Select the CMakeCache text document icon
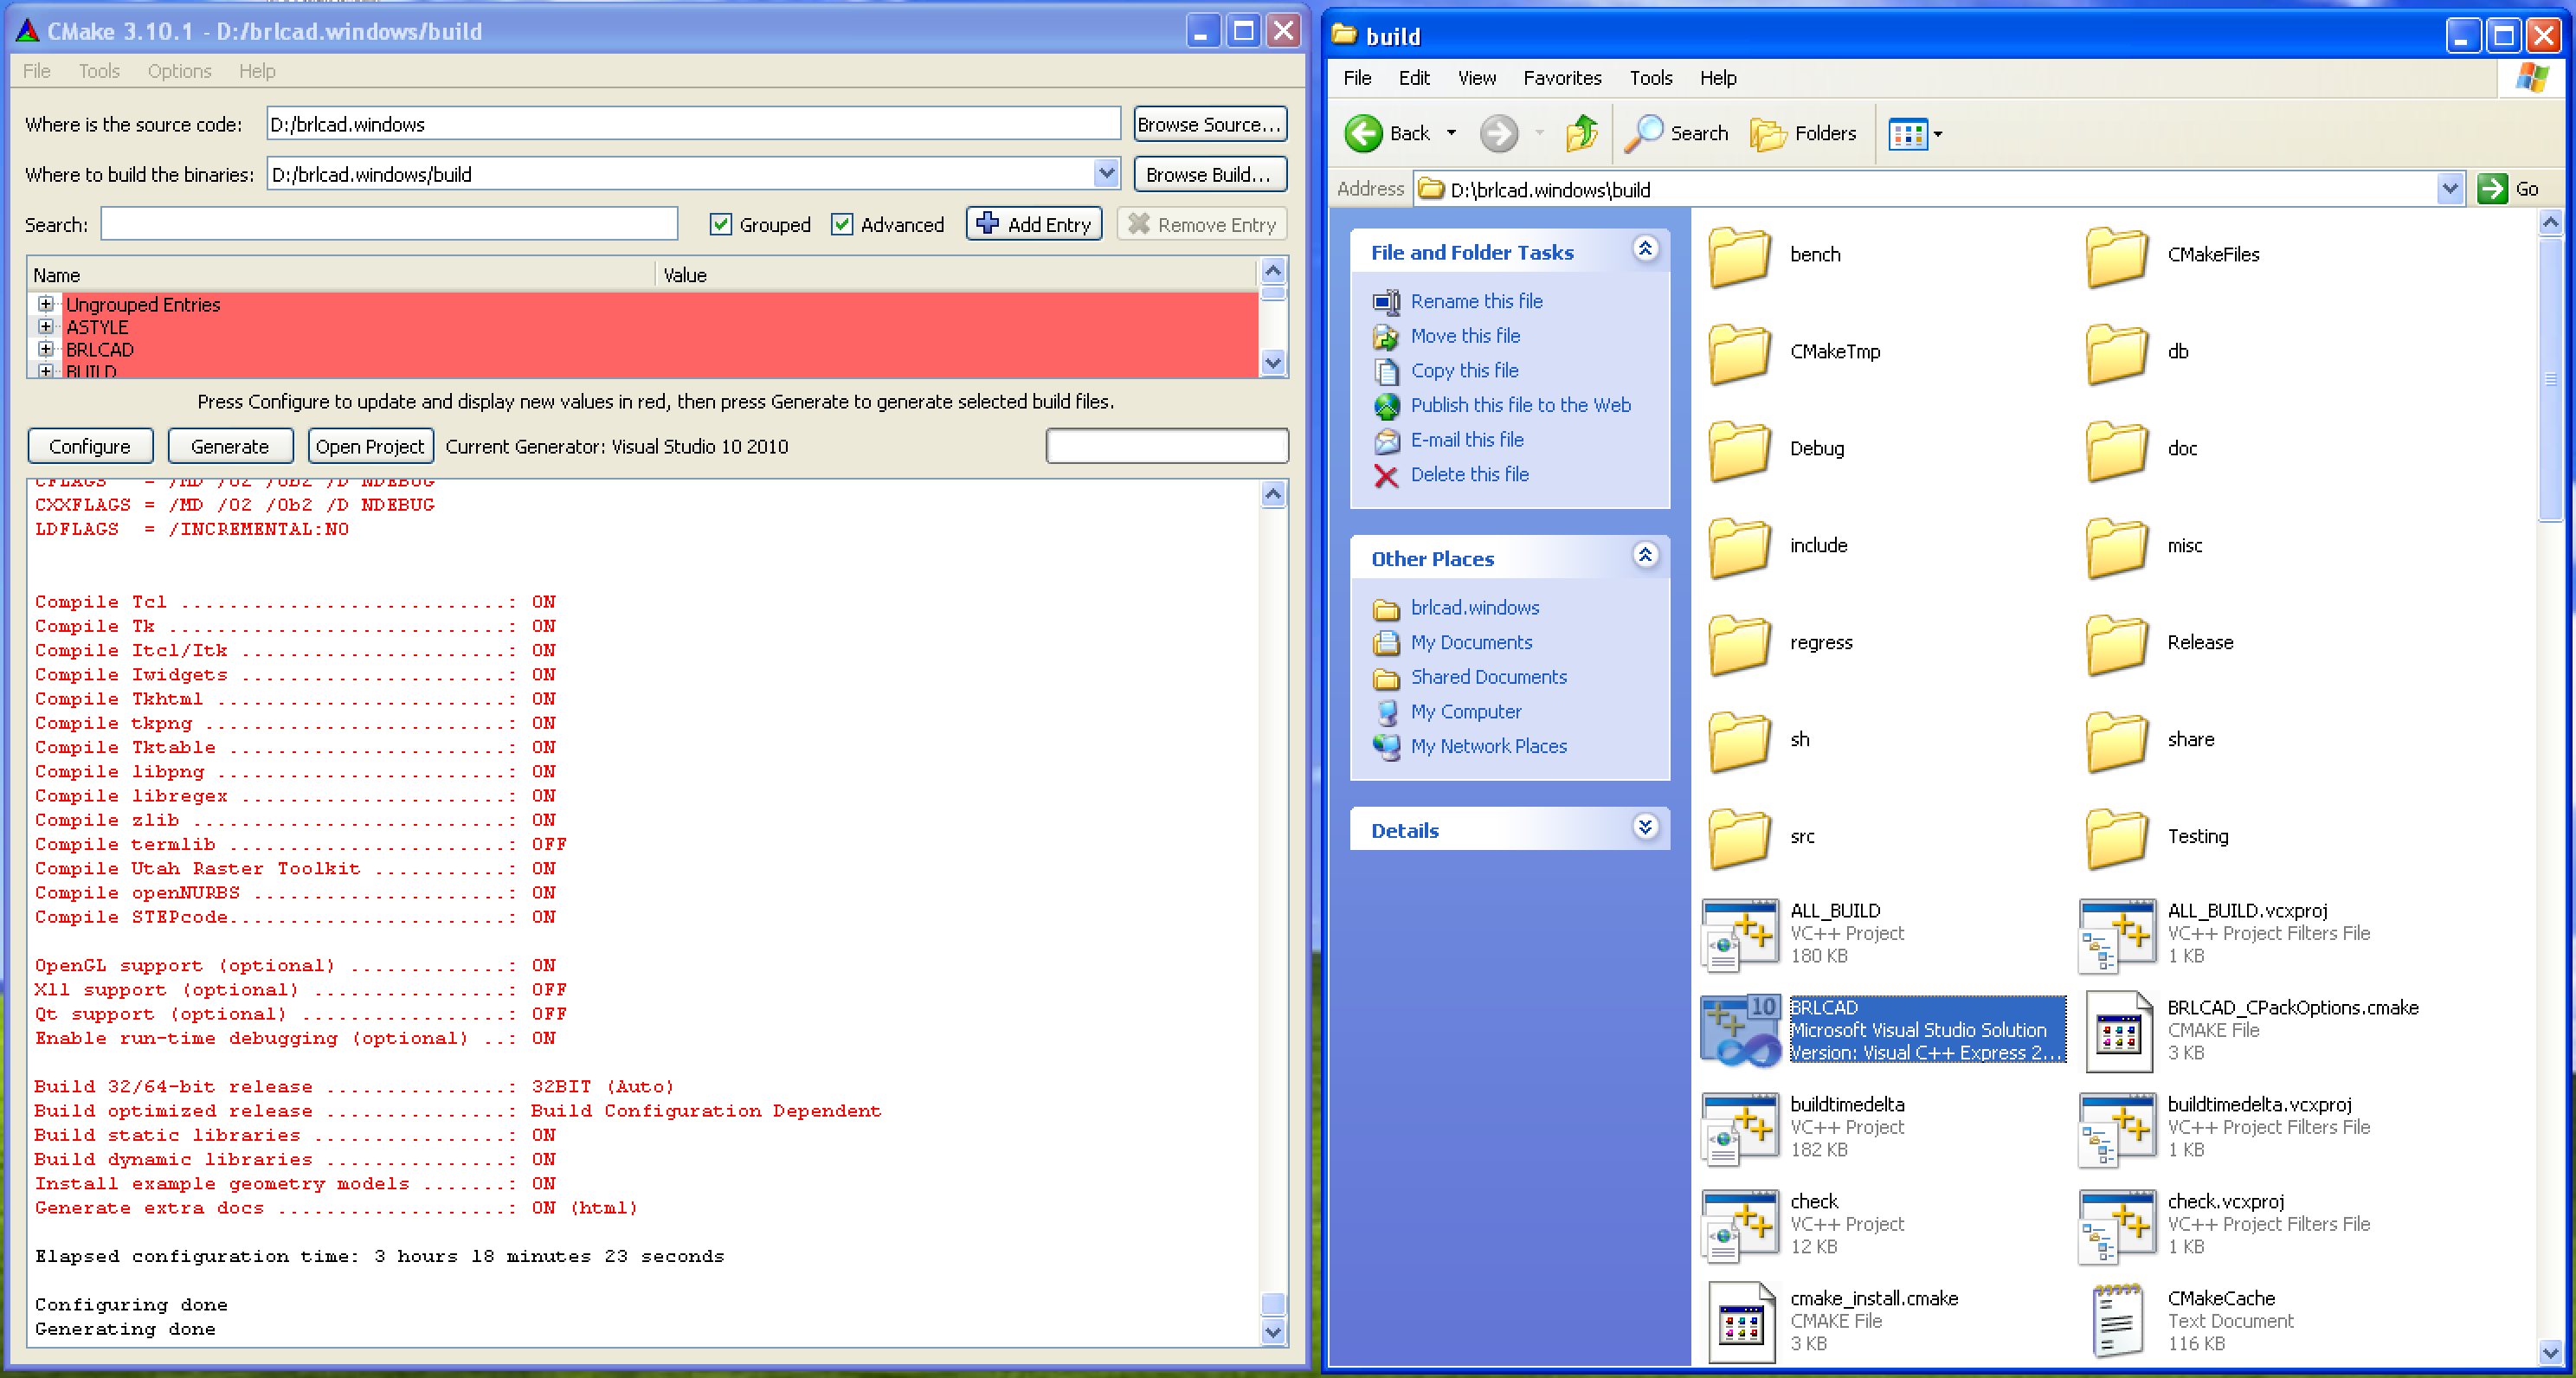Image resolution: width=2576 pixels, height=1378 pixels. pos(2118,1322)
